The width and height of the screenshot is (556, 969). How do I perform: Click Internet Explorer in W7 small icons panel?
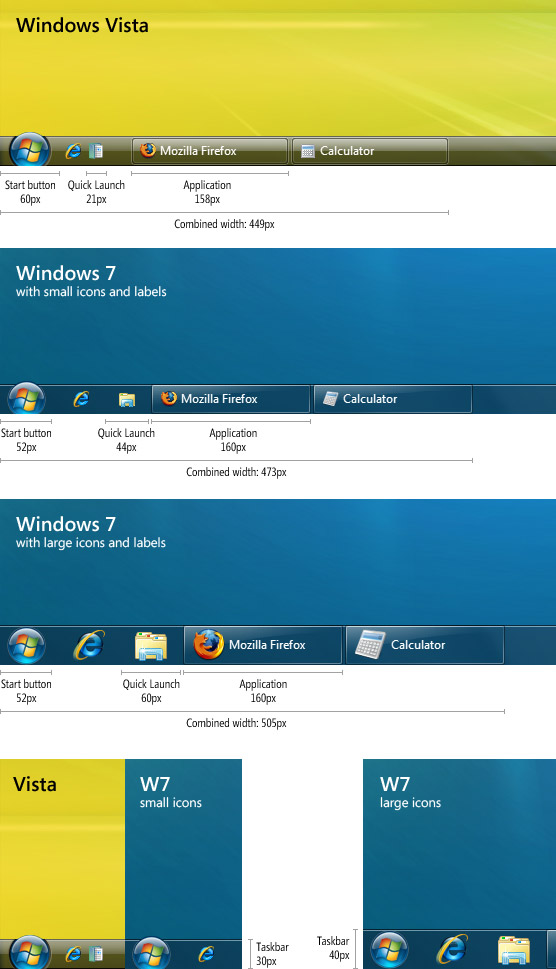(x=206, y=954)
